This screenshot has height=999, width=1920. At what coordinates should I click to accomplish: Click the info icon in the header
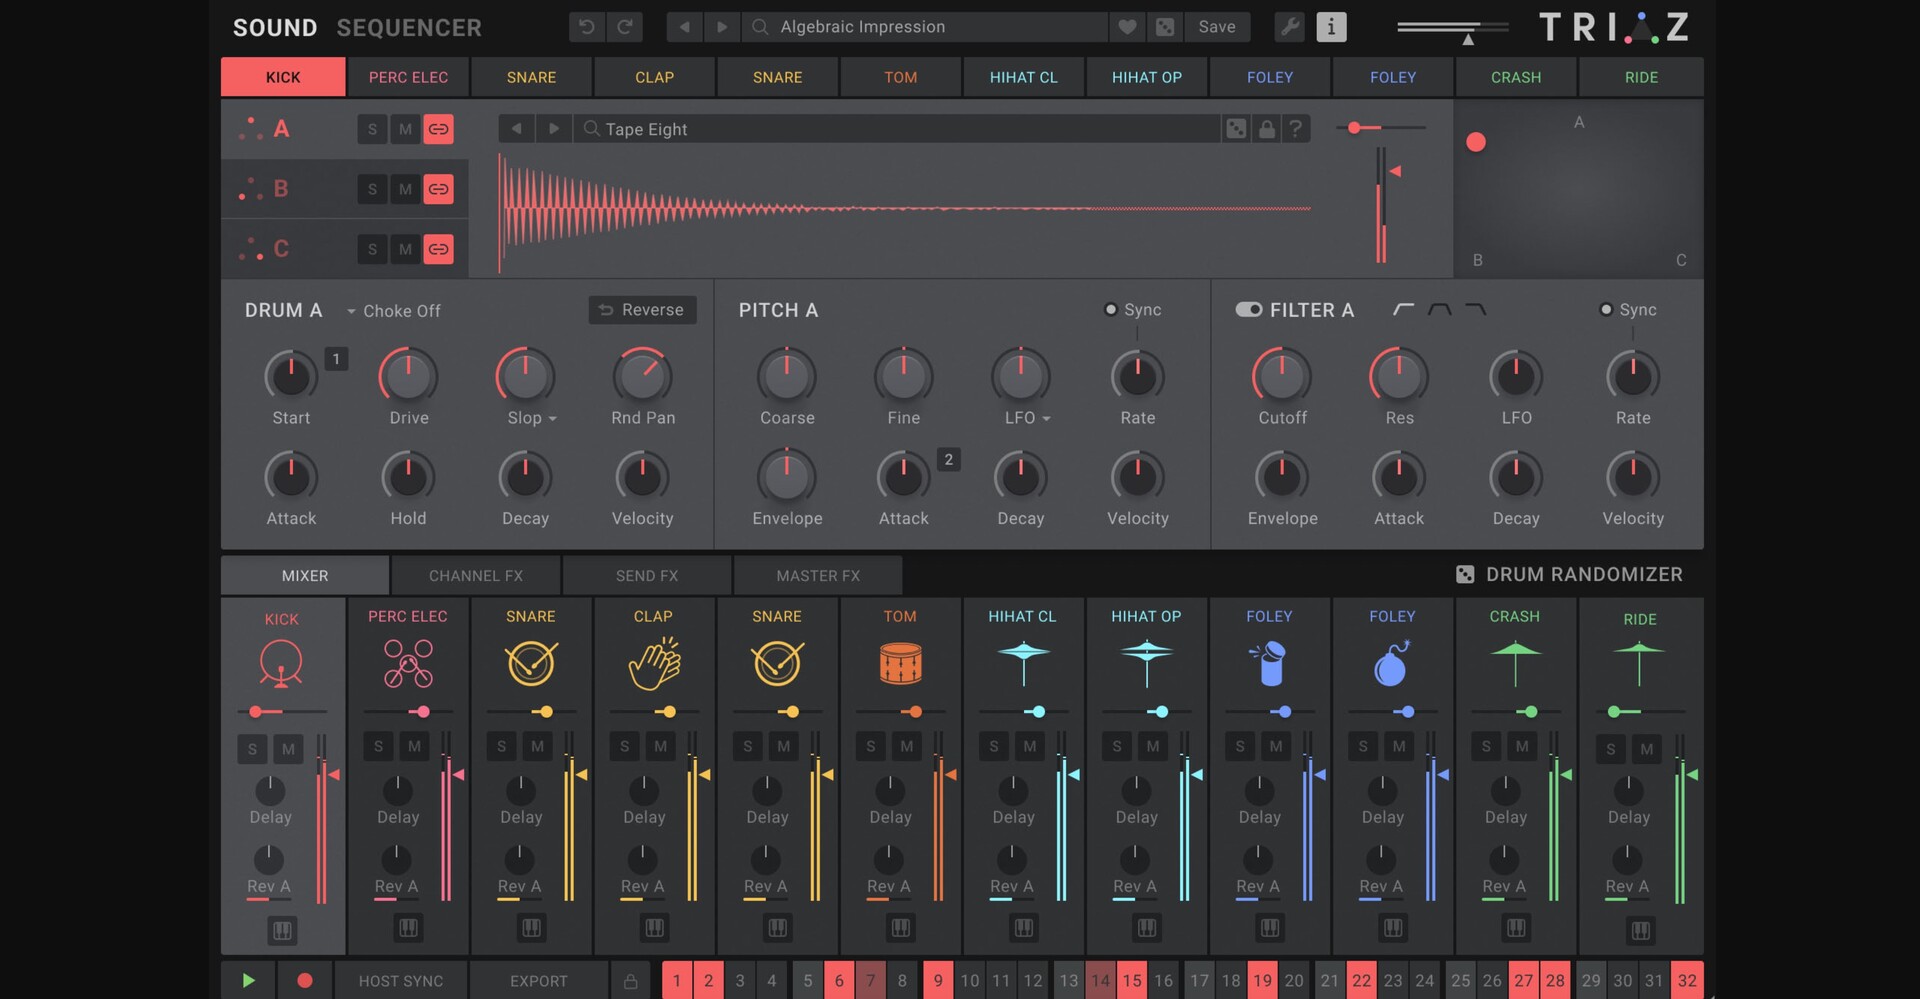click(x=1331, y=27)
